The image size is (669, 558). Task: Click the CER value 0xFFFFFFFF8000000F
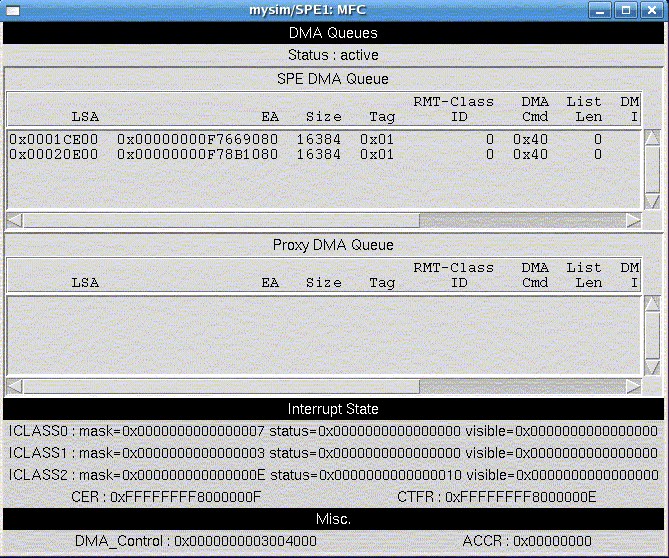coord(186,497)
